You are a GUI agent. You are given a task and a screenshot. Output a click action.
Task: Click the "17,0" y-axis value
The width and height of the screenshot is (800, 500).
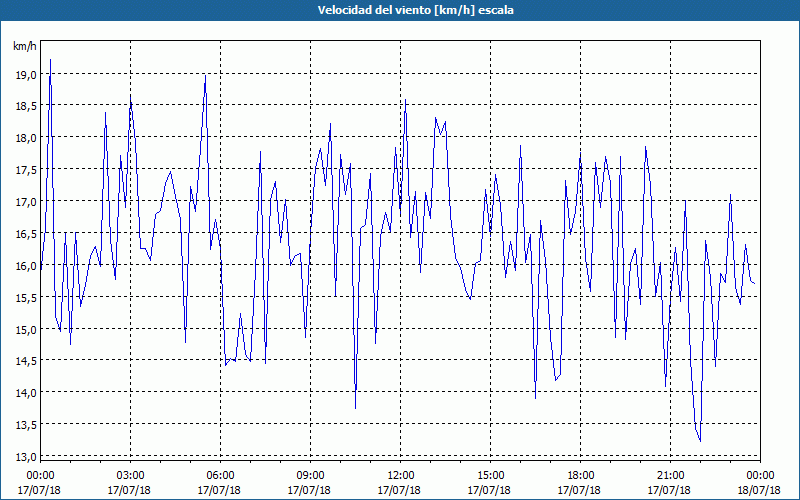tap(27, 202)
